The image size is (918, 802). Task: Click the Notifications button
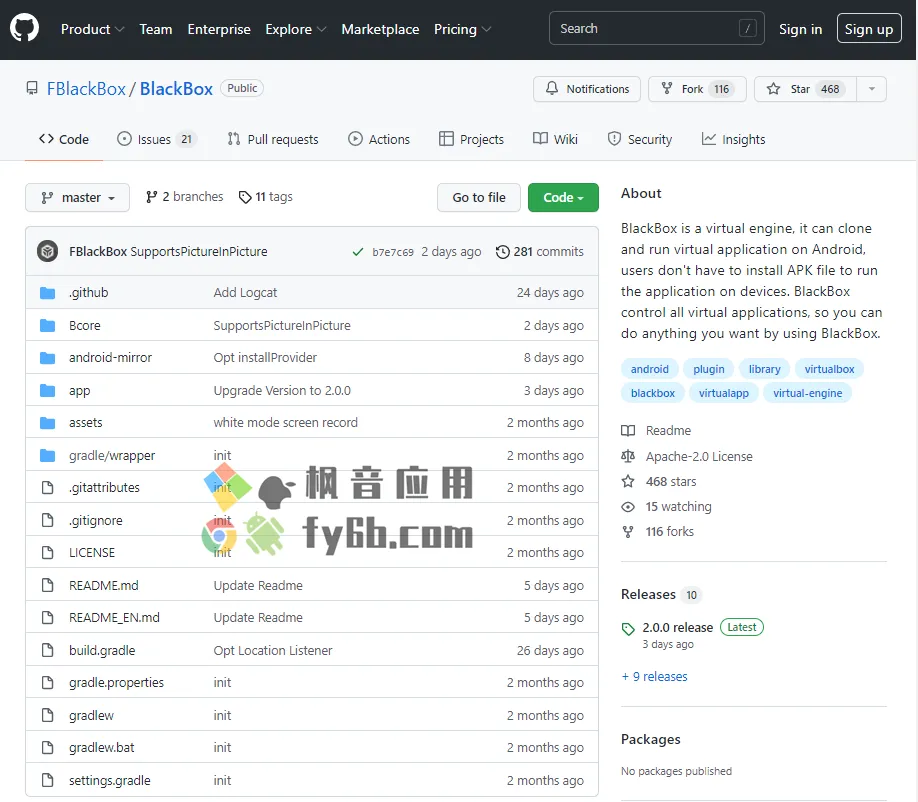[587, 89]
